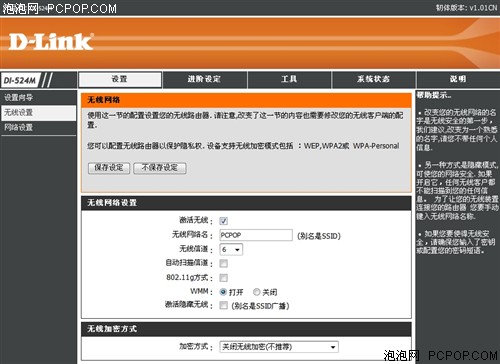Select 设置向导 in the sidebar
The height and width of the screenshot is (364, 500).
click(x=38, y=98)
